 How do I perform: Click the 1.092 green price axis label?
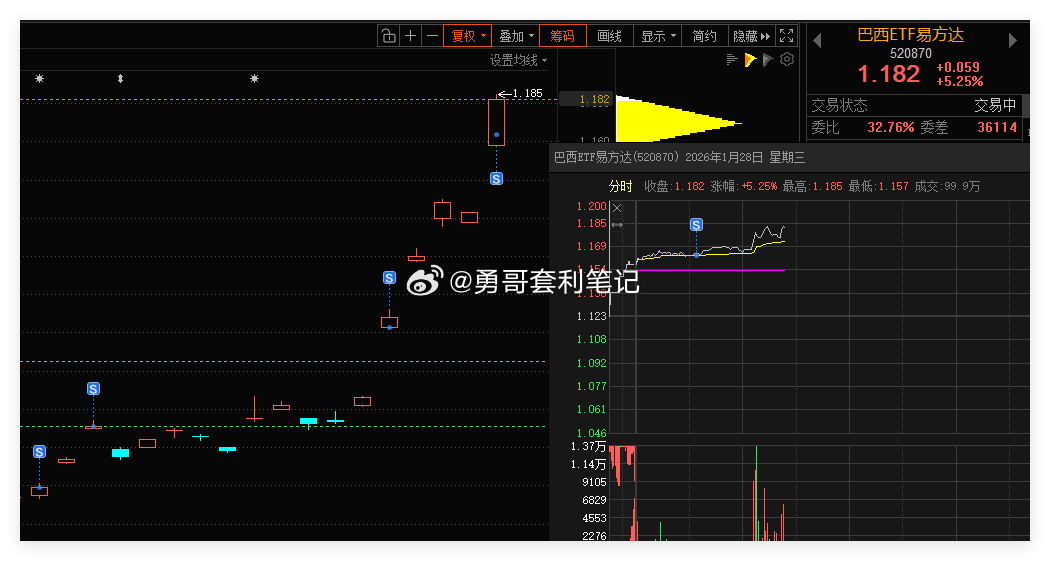click(591, 363)
